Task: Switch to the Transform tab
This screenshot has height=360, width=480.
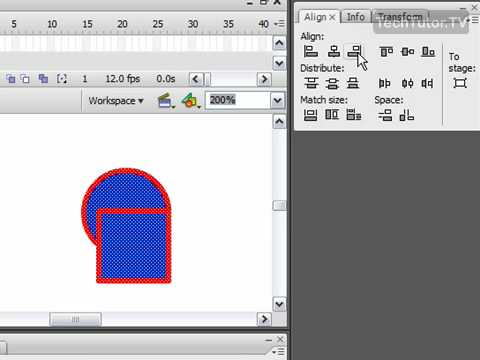Action: point(400,17)
